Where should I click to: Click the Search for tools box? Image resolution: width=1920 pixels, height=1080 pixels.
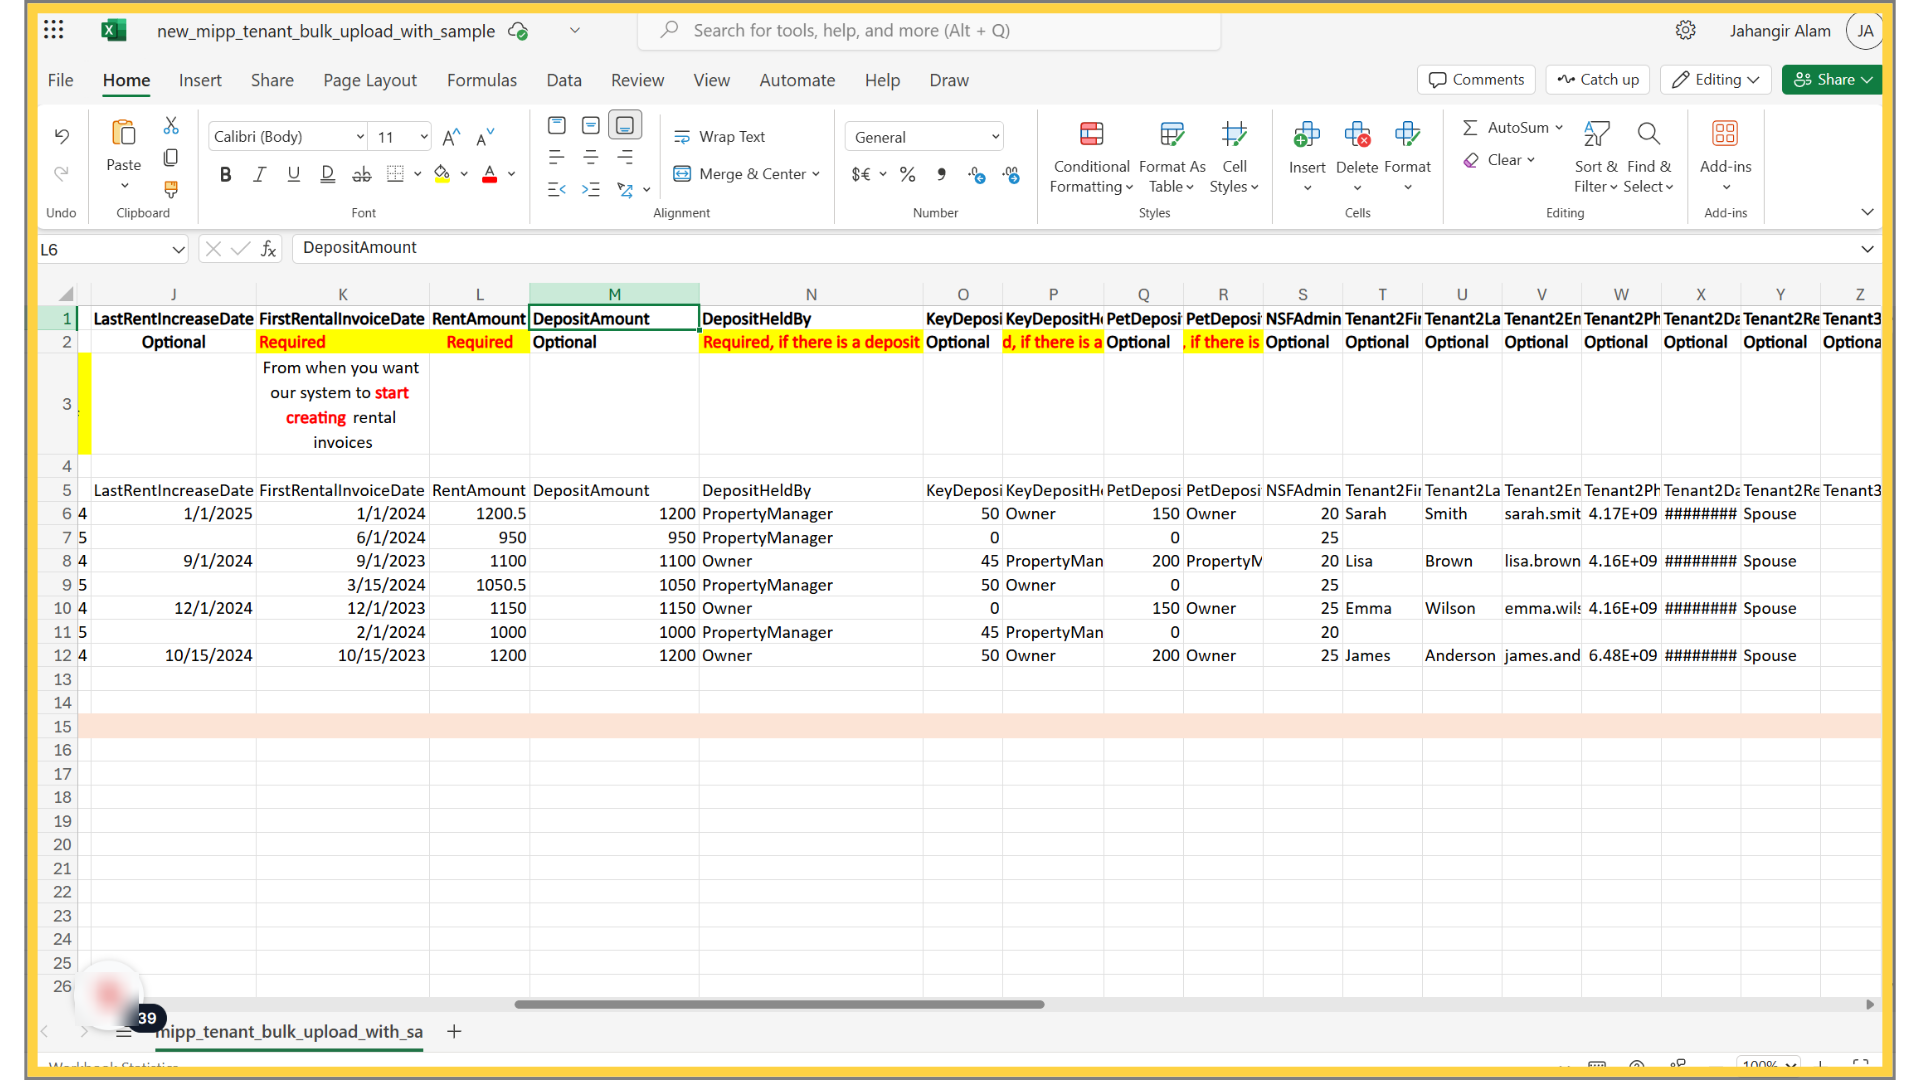tap(929, 30)
